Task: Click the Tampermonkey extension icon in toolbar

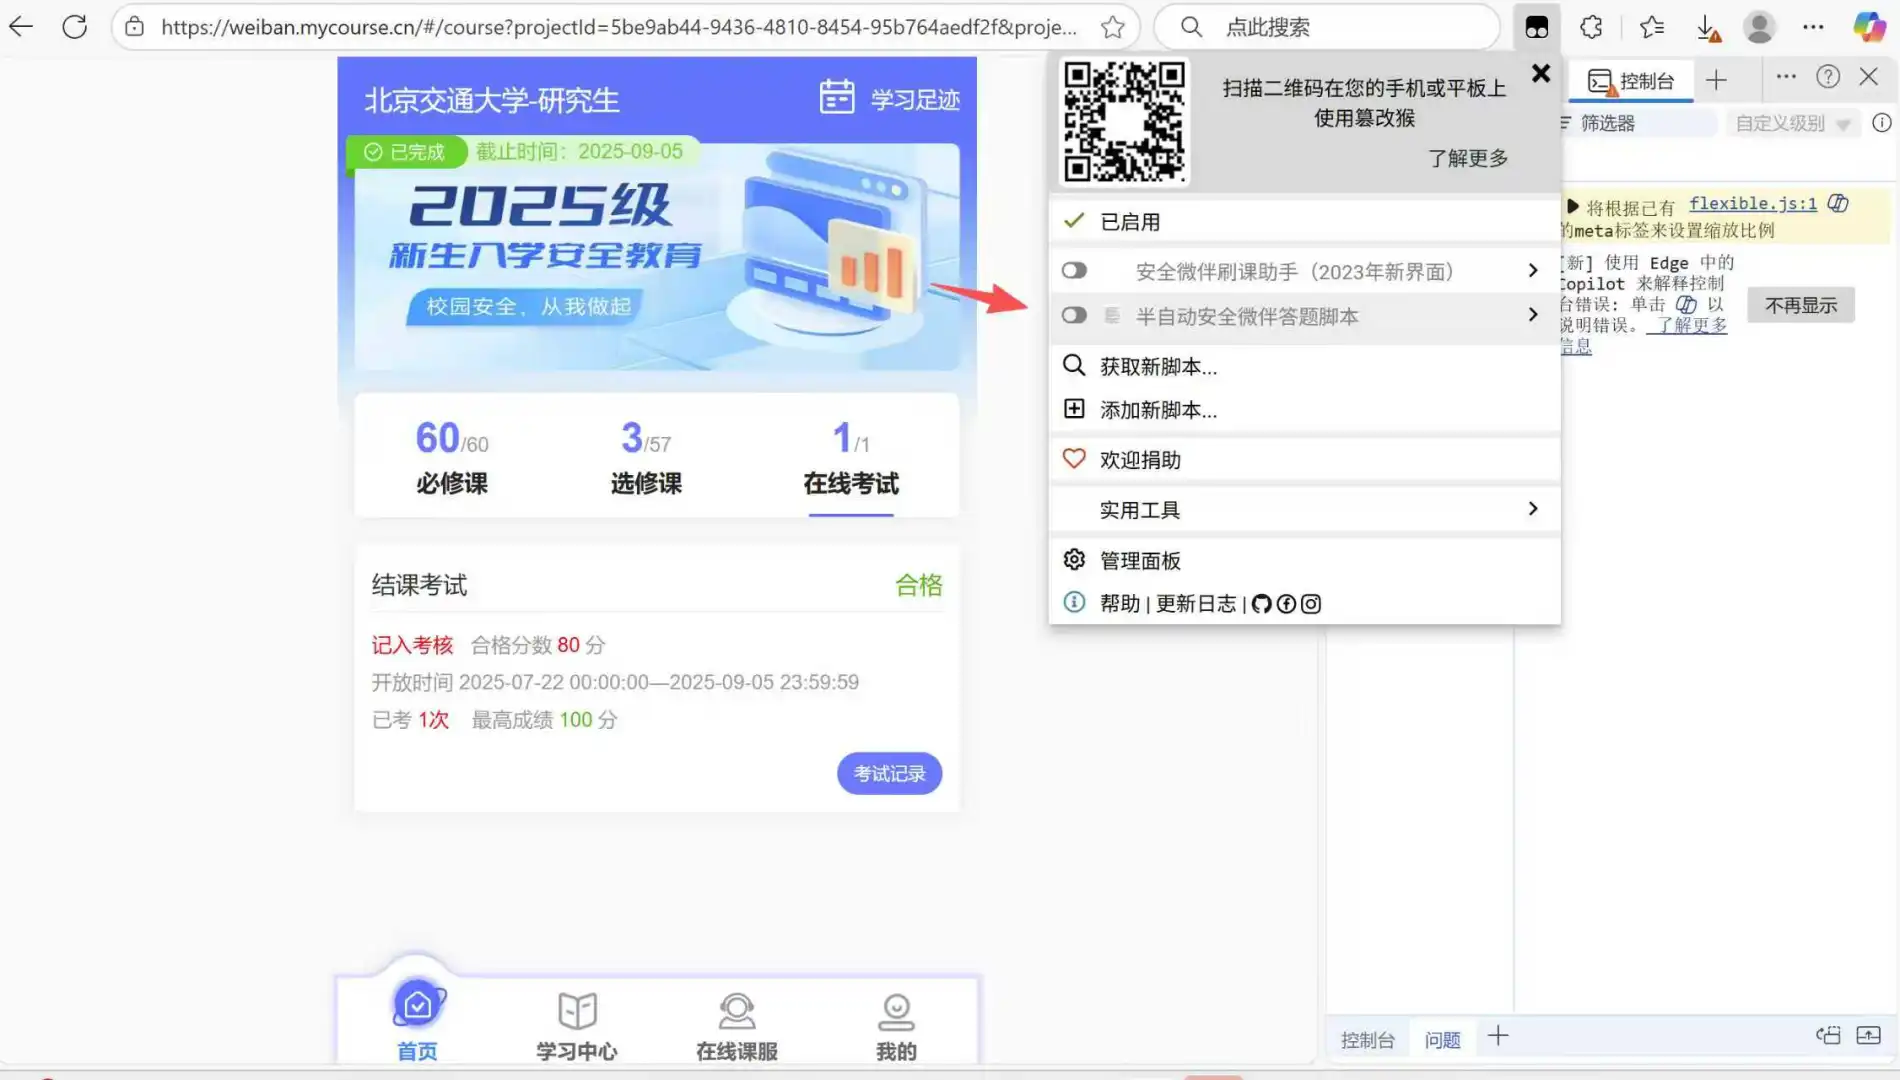Action: point(1537,27)
